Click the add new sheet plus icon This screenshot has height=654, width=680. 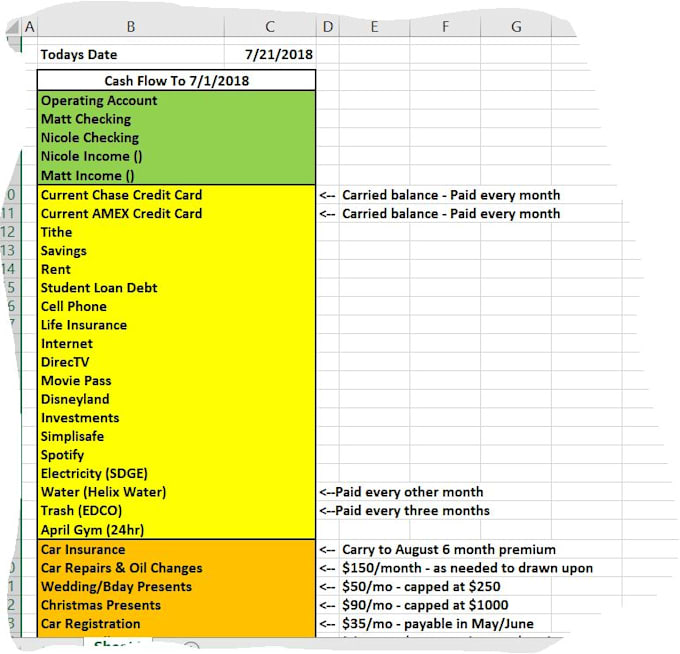click(x=192, y=647)
